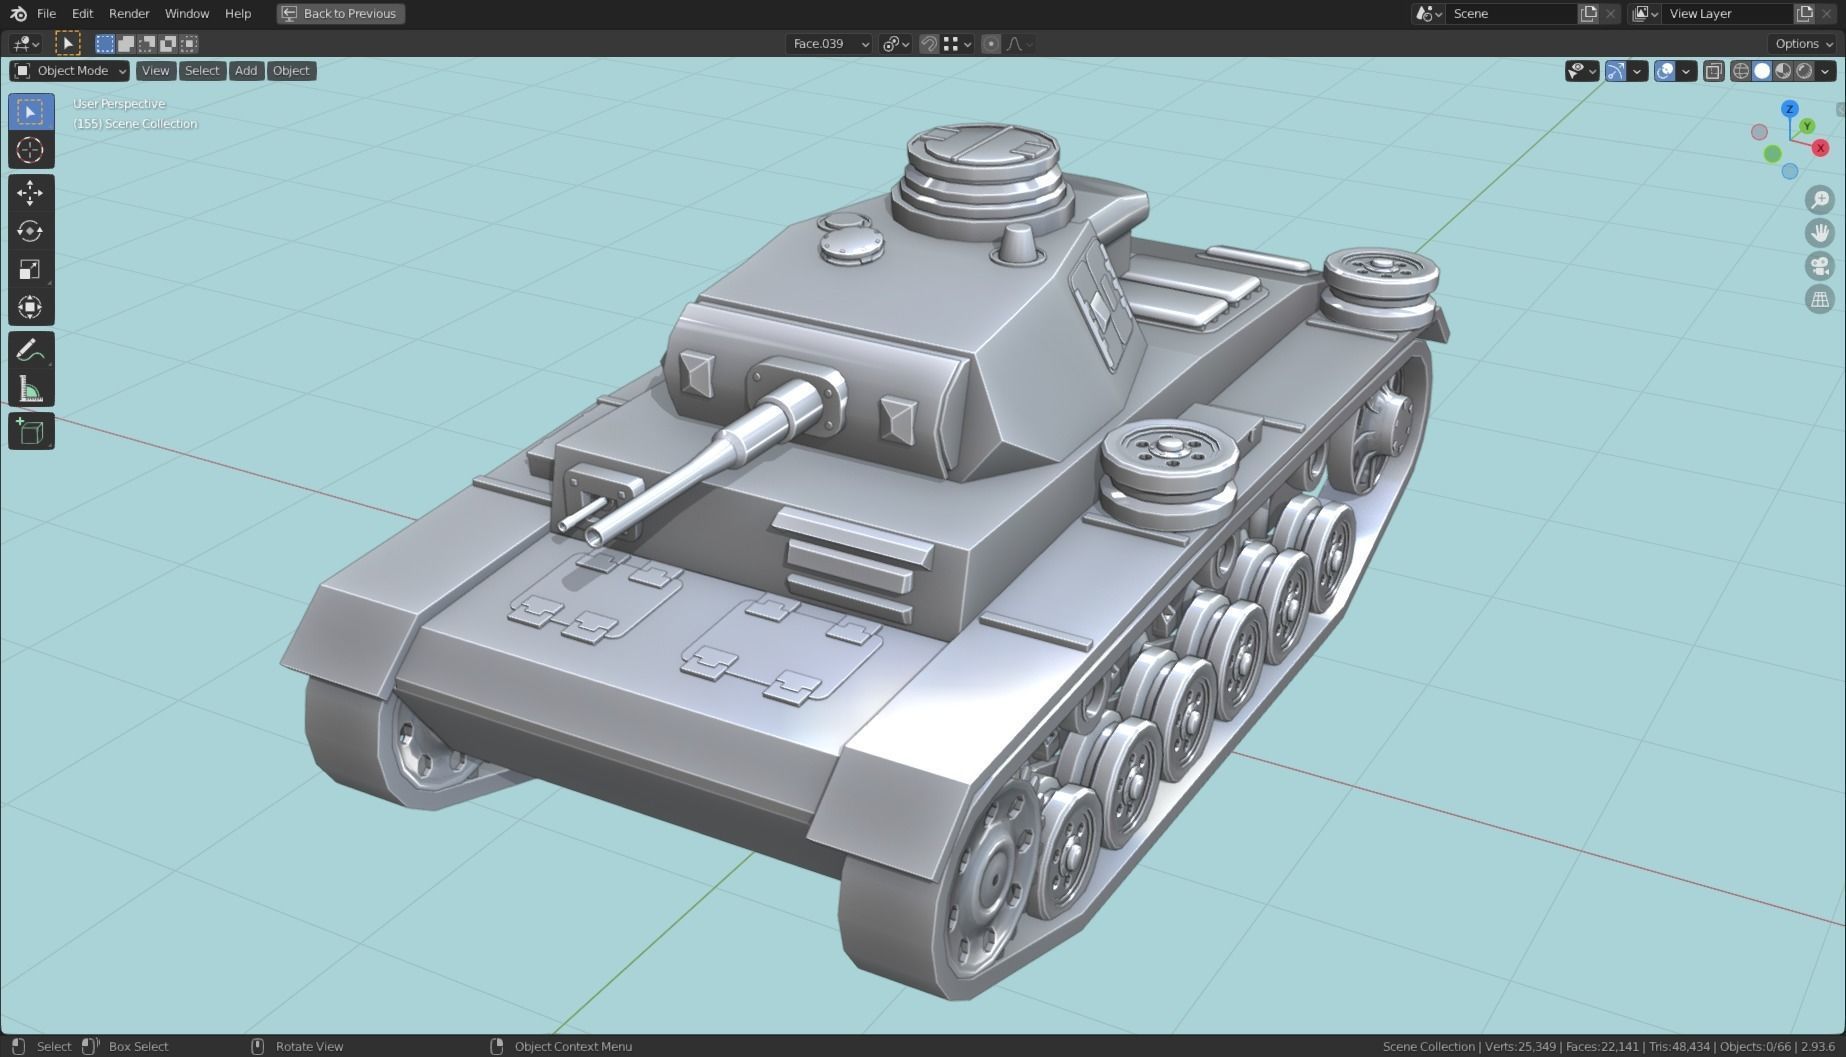This screenshot has height=1057, width=1846.
Task: Open the viewport Object menu
Action: tap(291, 70)
